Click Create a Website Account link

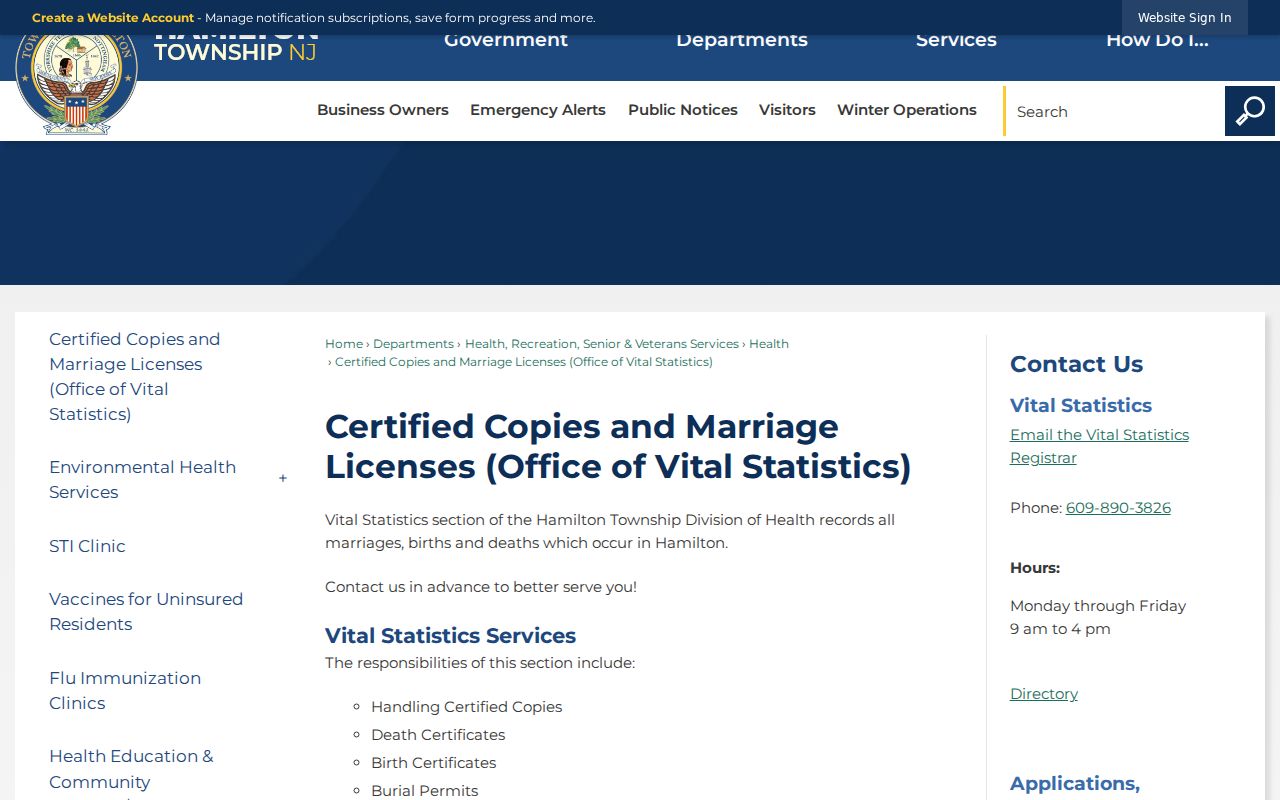click(x=113, y=18)
